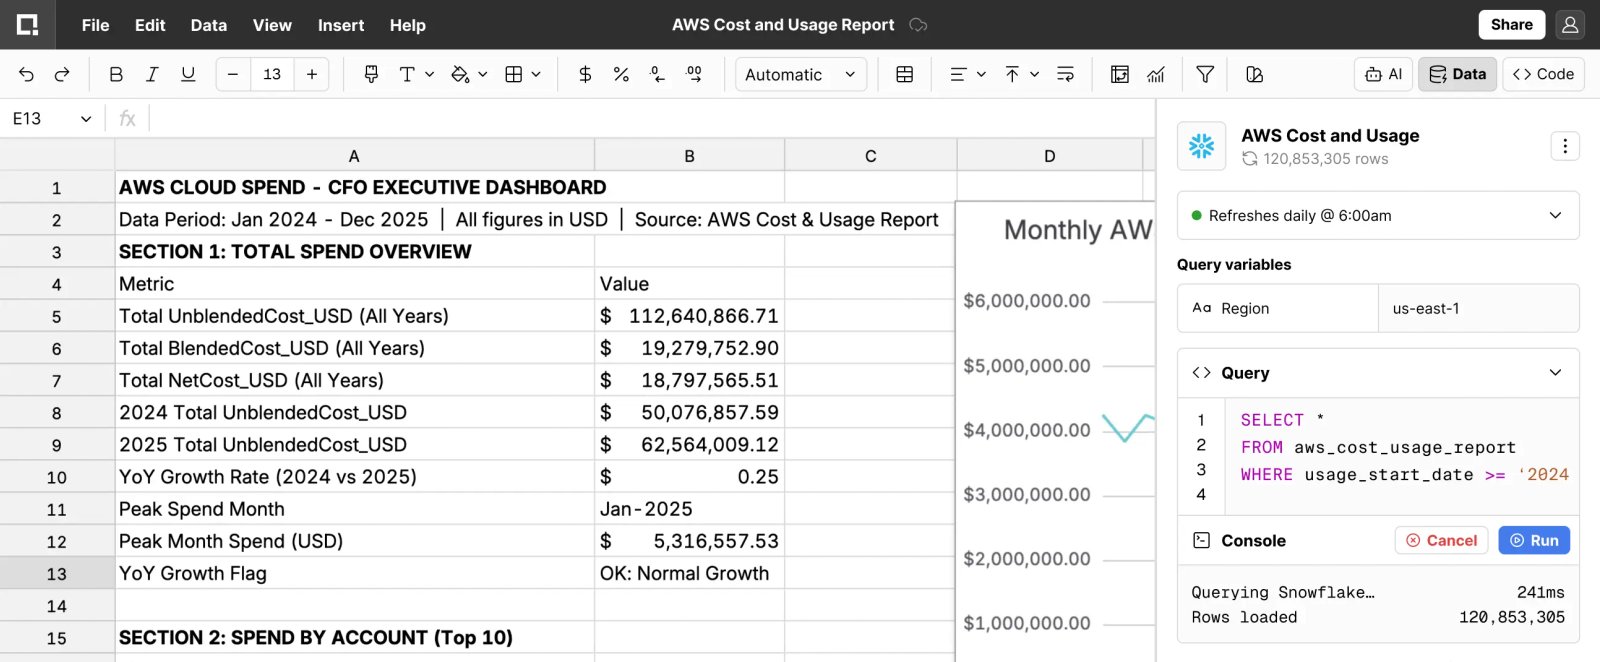Select the Peak Spend Month Jan-2025 cell
The image size is (1600, 662).
[x=689, y=509]
